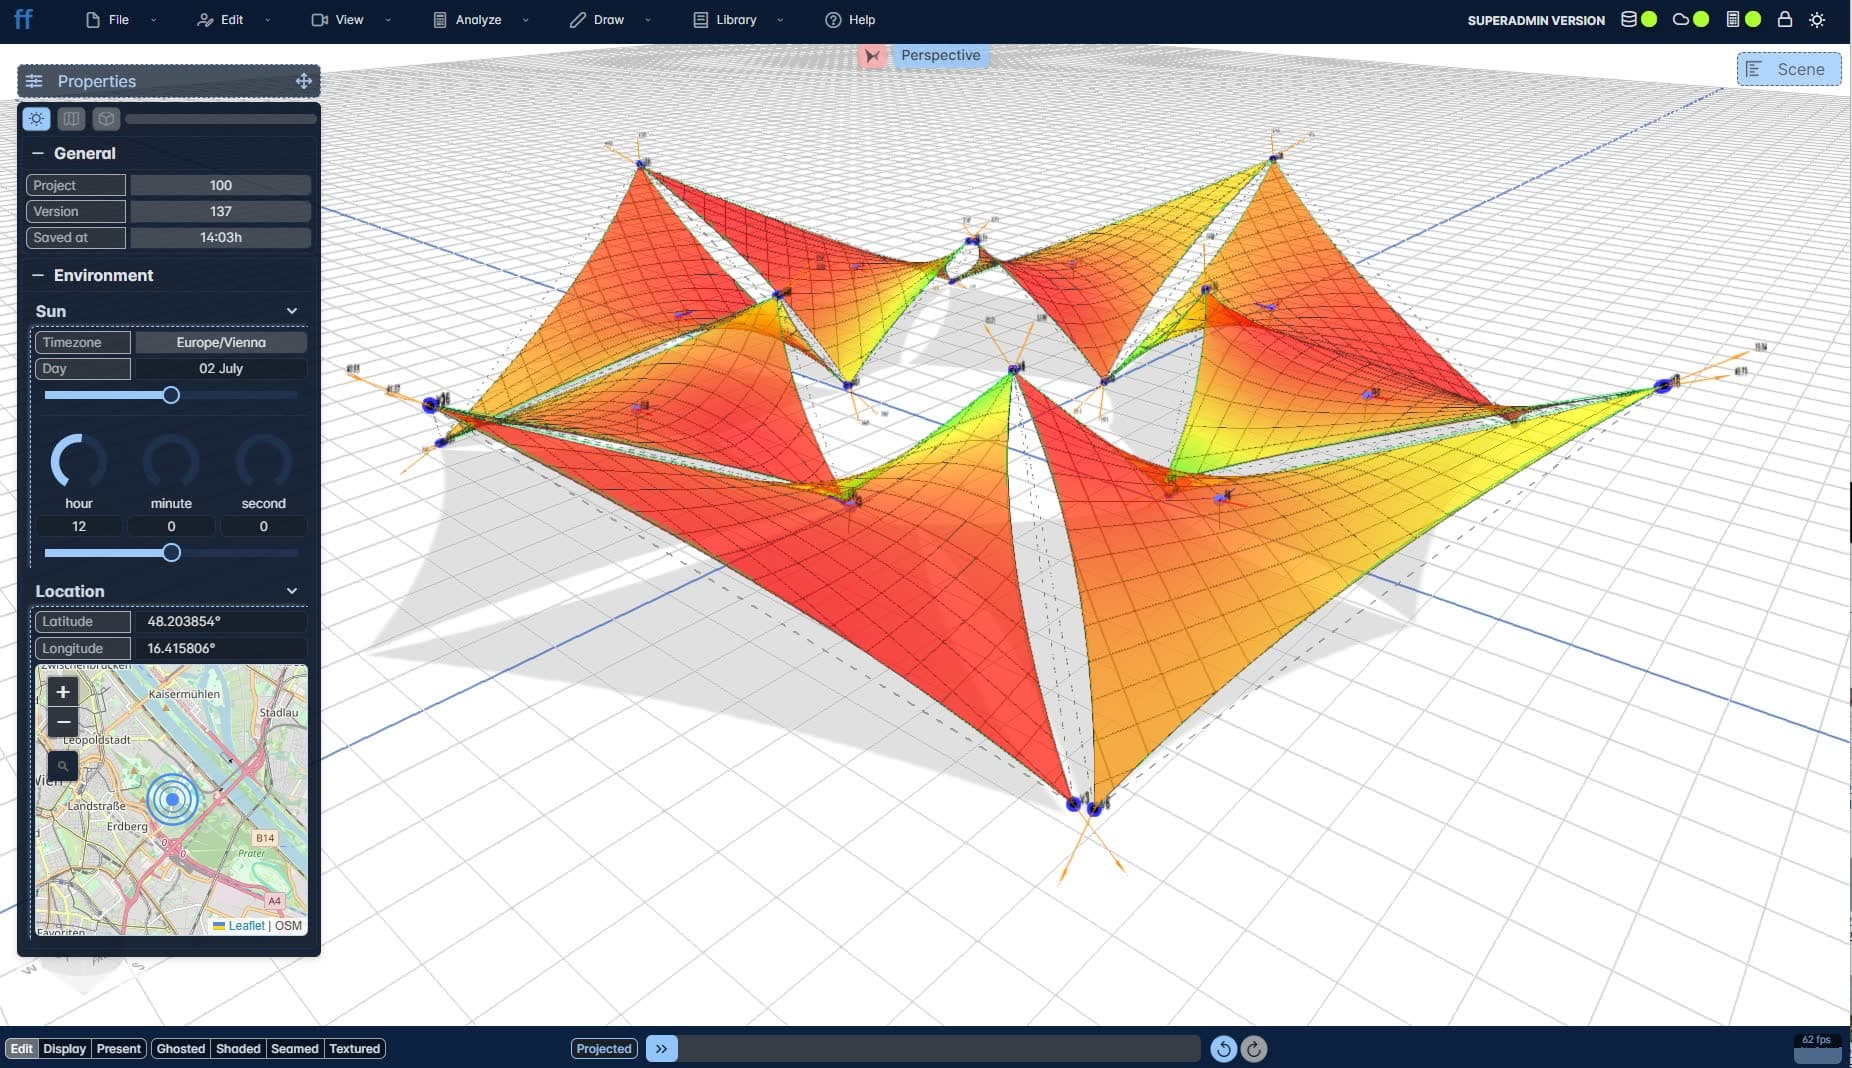Image resolution: width=1852 pixels, height=1068 pixels.
Task: Open the Analyze menu
Action: [478, 20]
